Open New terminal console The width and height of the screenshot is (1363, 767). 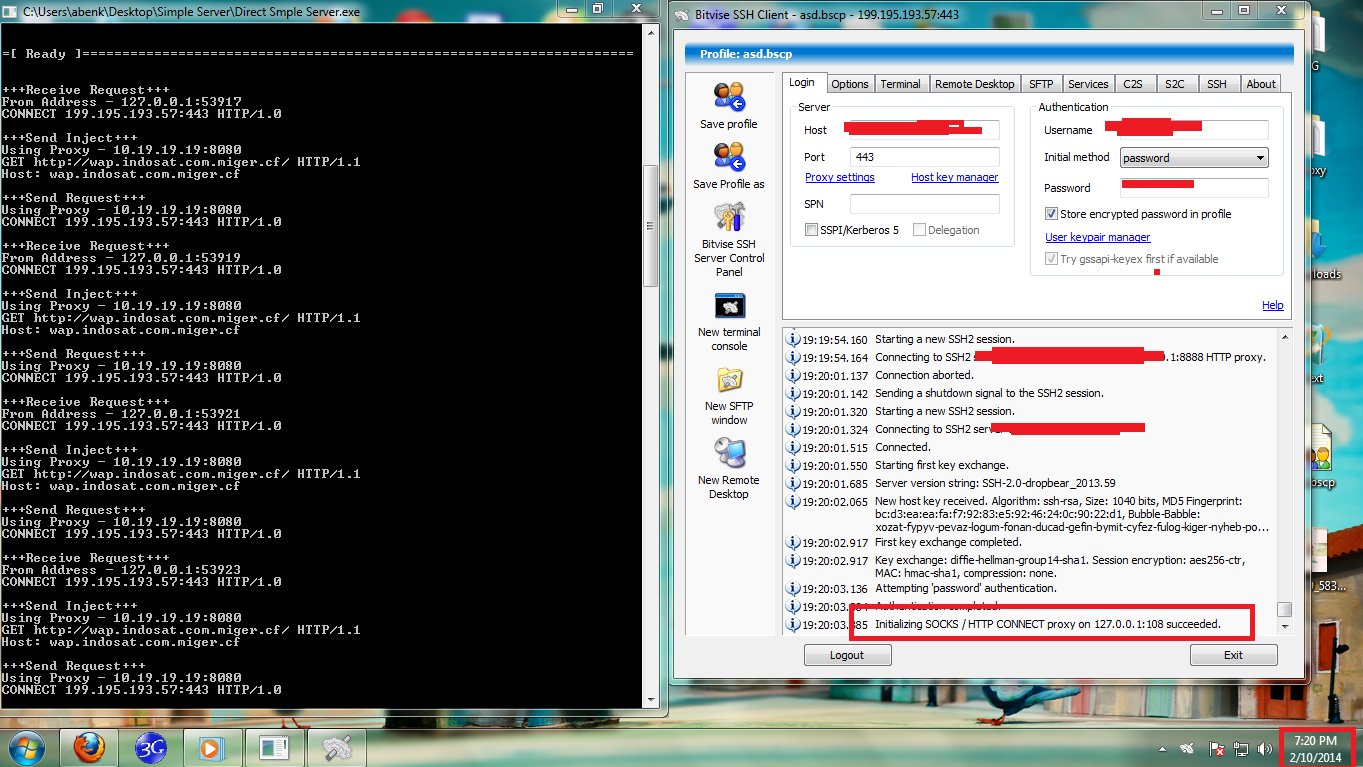pos(729,305)
